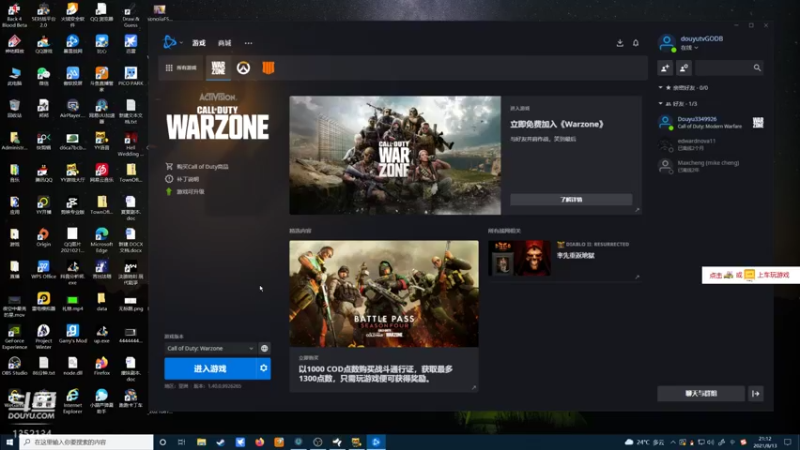Open Origin desktop shortcut
800x450 pixels.
(x=43, y=237)
